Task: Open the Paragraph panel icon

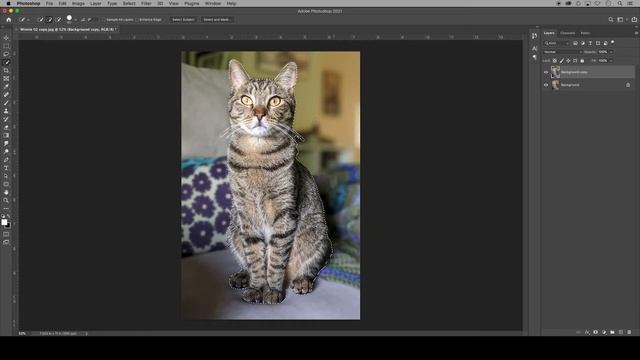Action: click(x=535, y=58)
